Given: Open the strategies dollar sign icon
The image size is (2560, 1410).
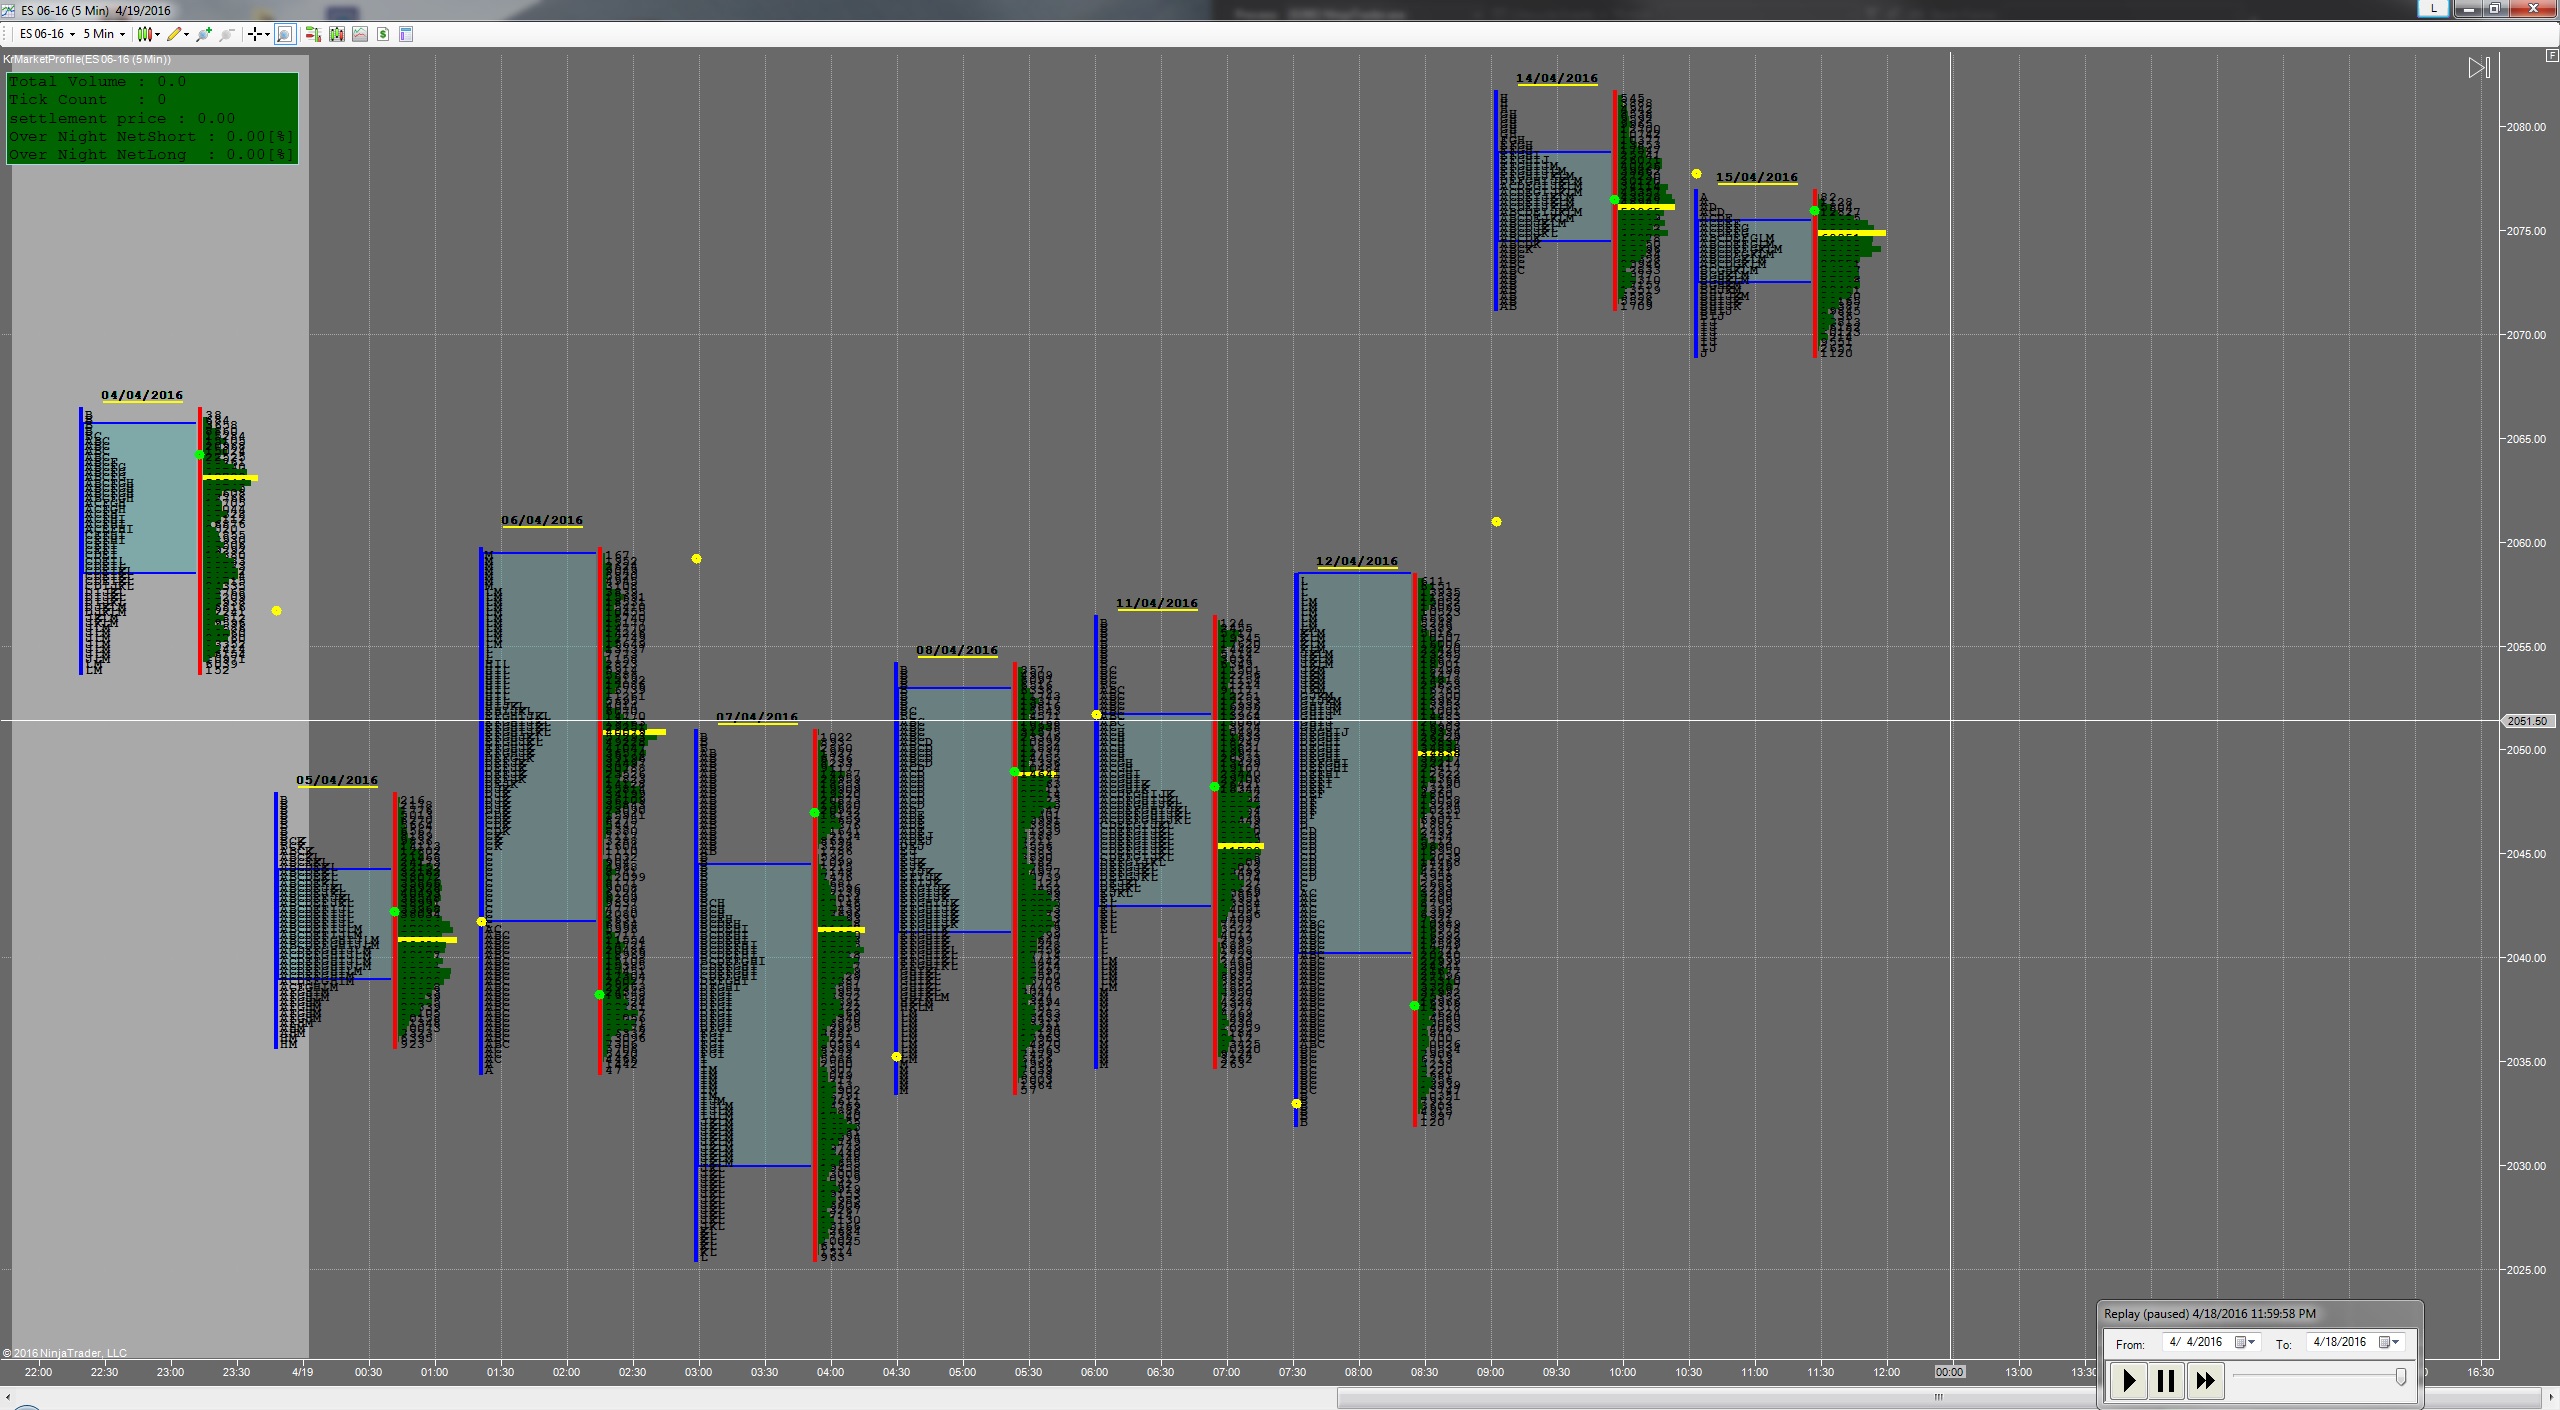Looking at the screenshot, I should (383, 34).
